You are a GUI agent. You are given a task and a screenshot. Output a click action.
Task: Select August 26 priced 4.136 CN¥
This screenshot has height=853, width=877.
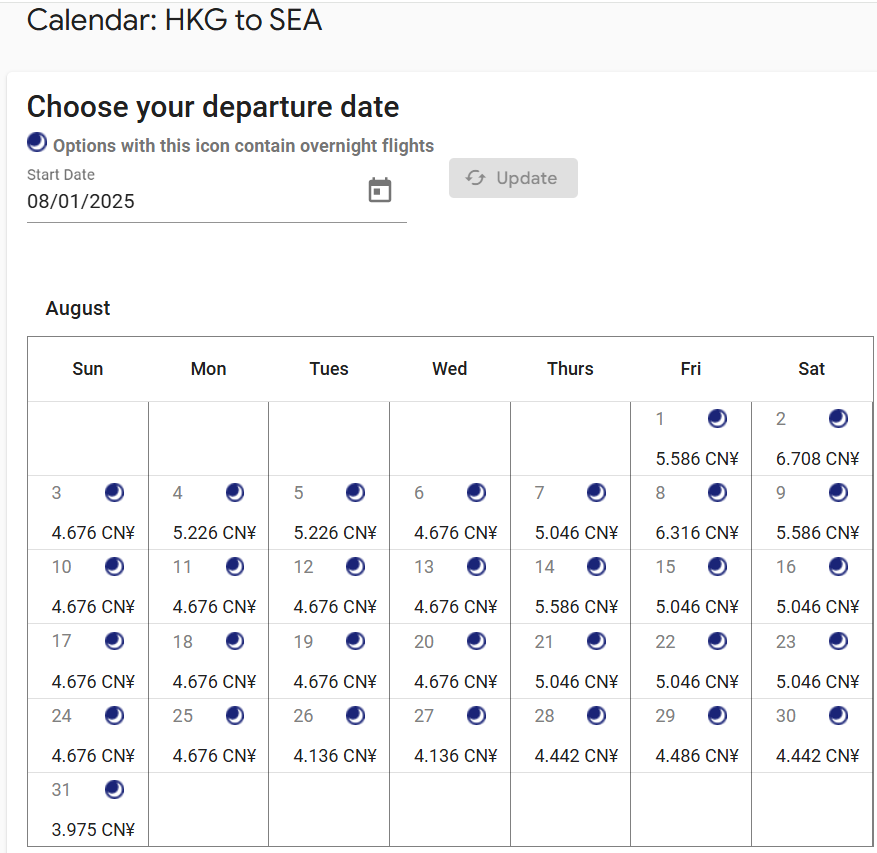329,736
